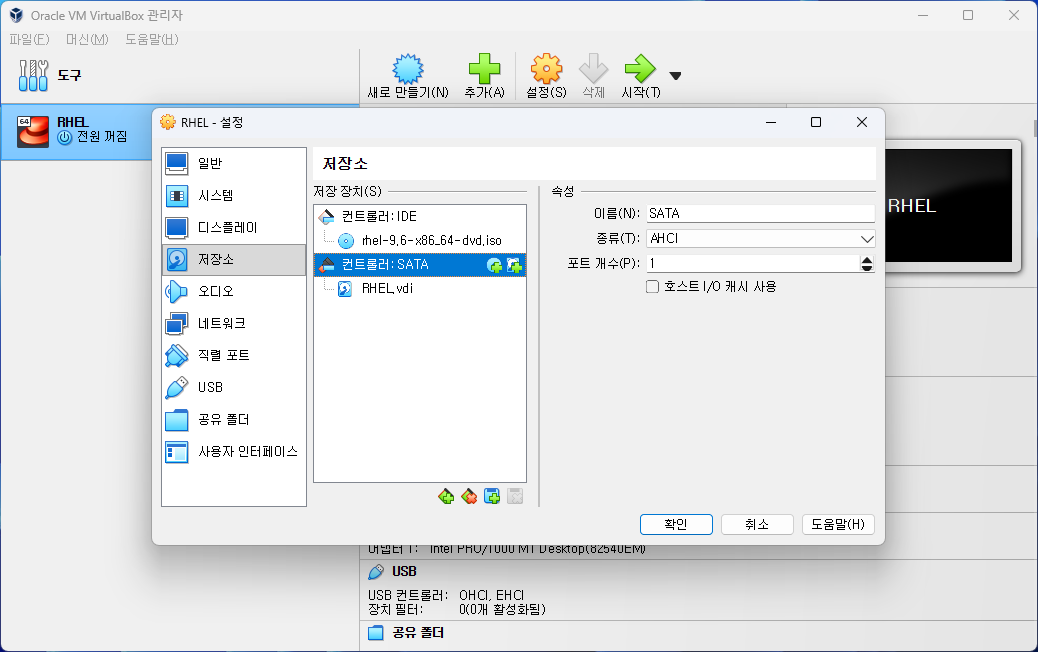Select 컨트롤러: IDE in storage tree
This screenshot has width=1038, height=652.
click(420, 216)
